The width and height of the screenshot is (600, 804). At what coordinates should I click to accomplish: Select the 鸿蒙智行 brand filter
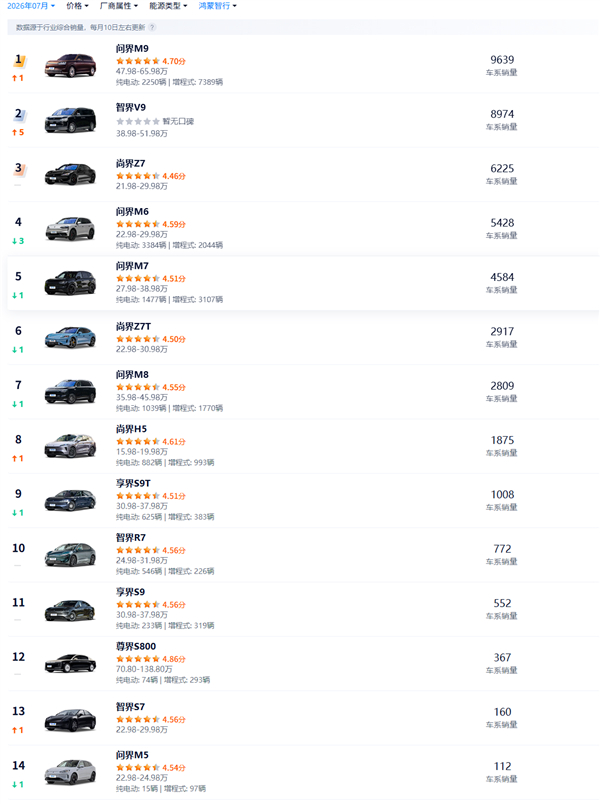217,6
